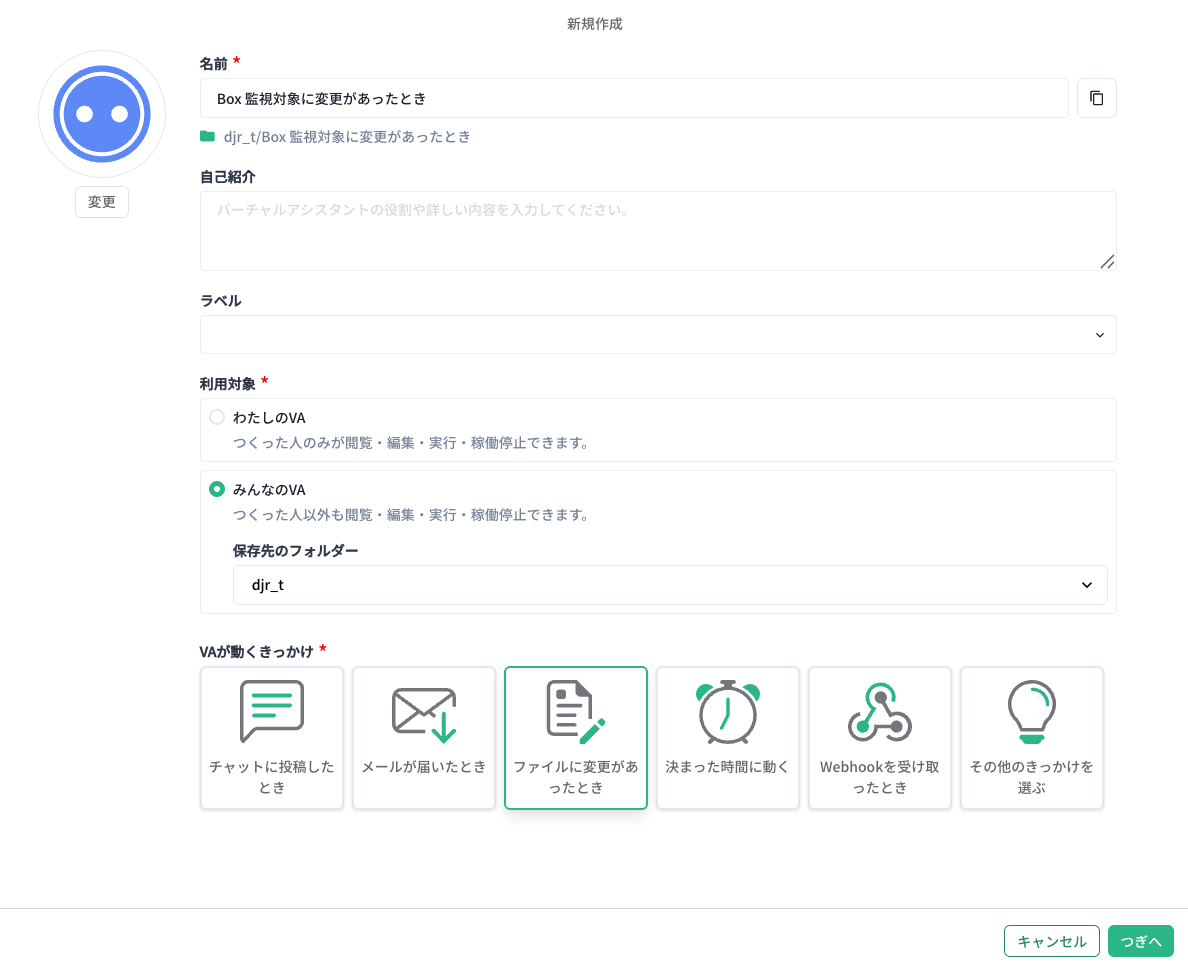Click the blue robot avatar image
The height and width of the screenshot is (966, 1188).
[x=102, y=114]
